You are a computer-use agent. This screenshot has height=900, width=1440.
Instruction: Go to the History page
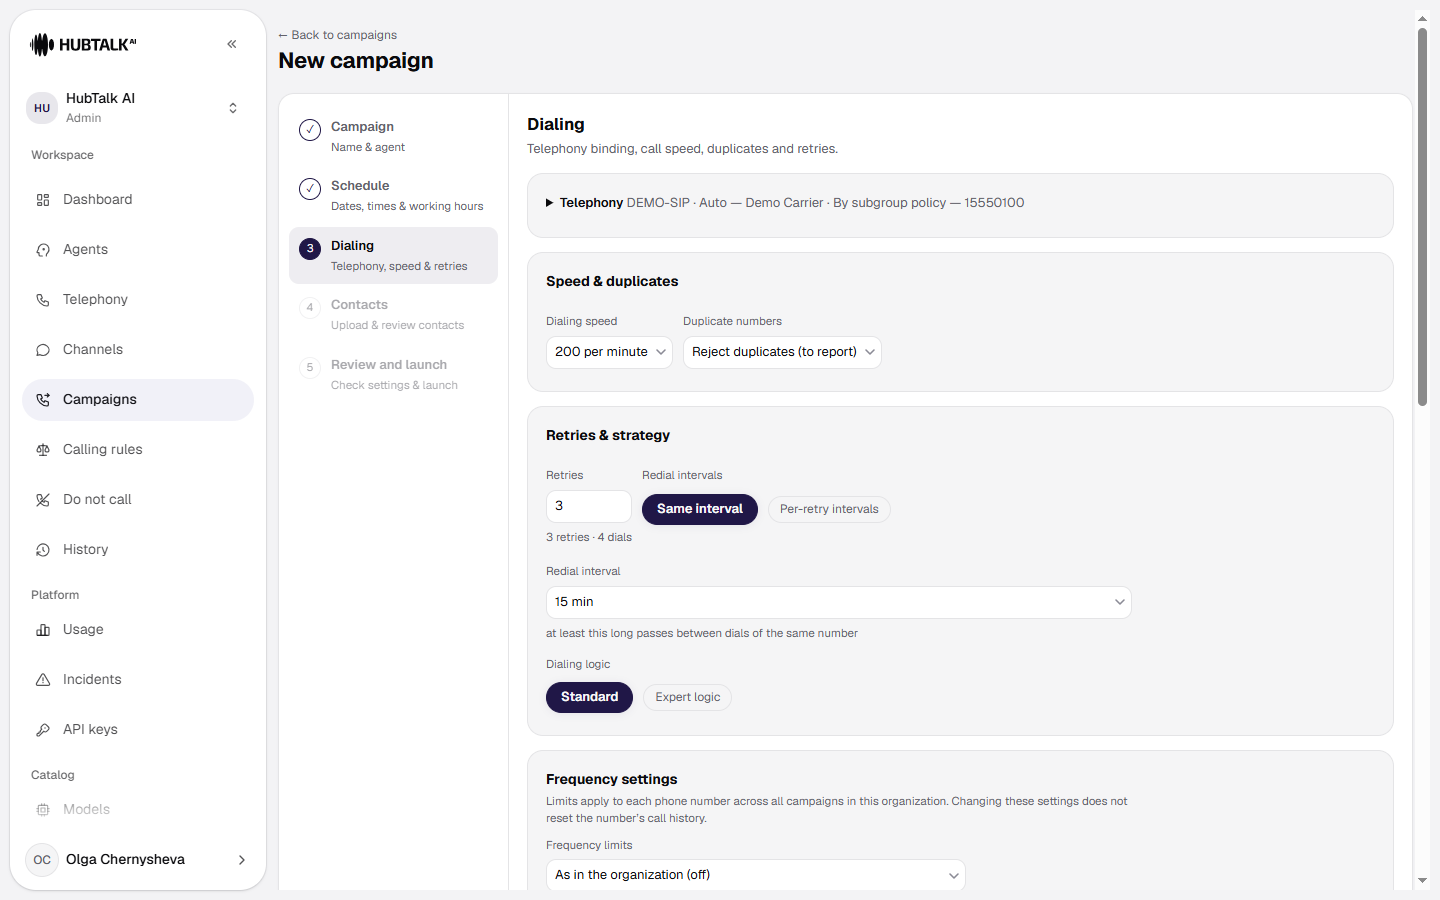[138, 550]
